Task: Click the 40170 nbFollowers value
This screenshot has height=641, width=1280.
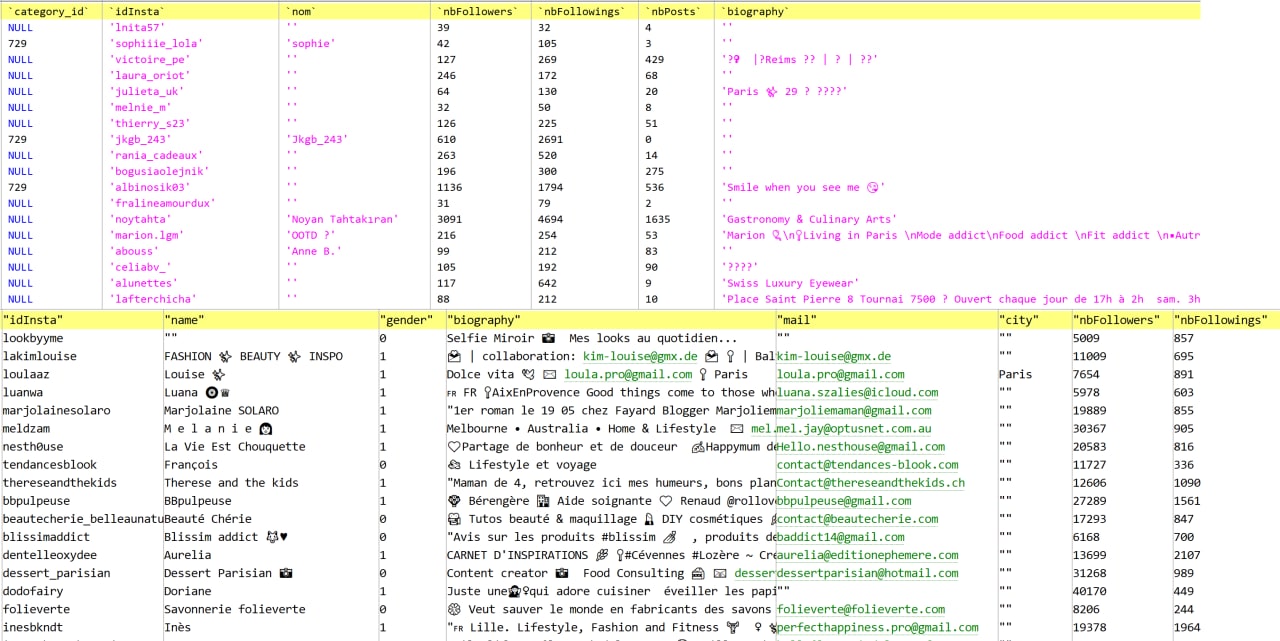Action: tap(1089, 590)
